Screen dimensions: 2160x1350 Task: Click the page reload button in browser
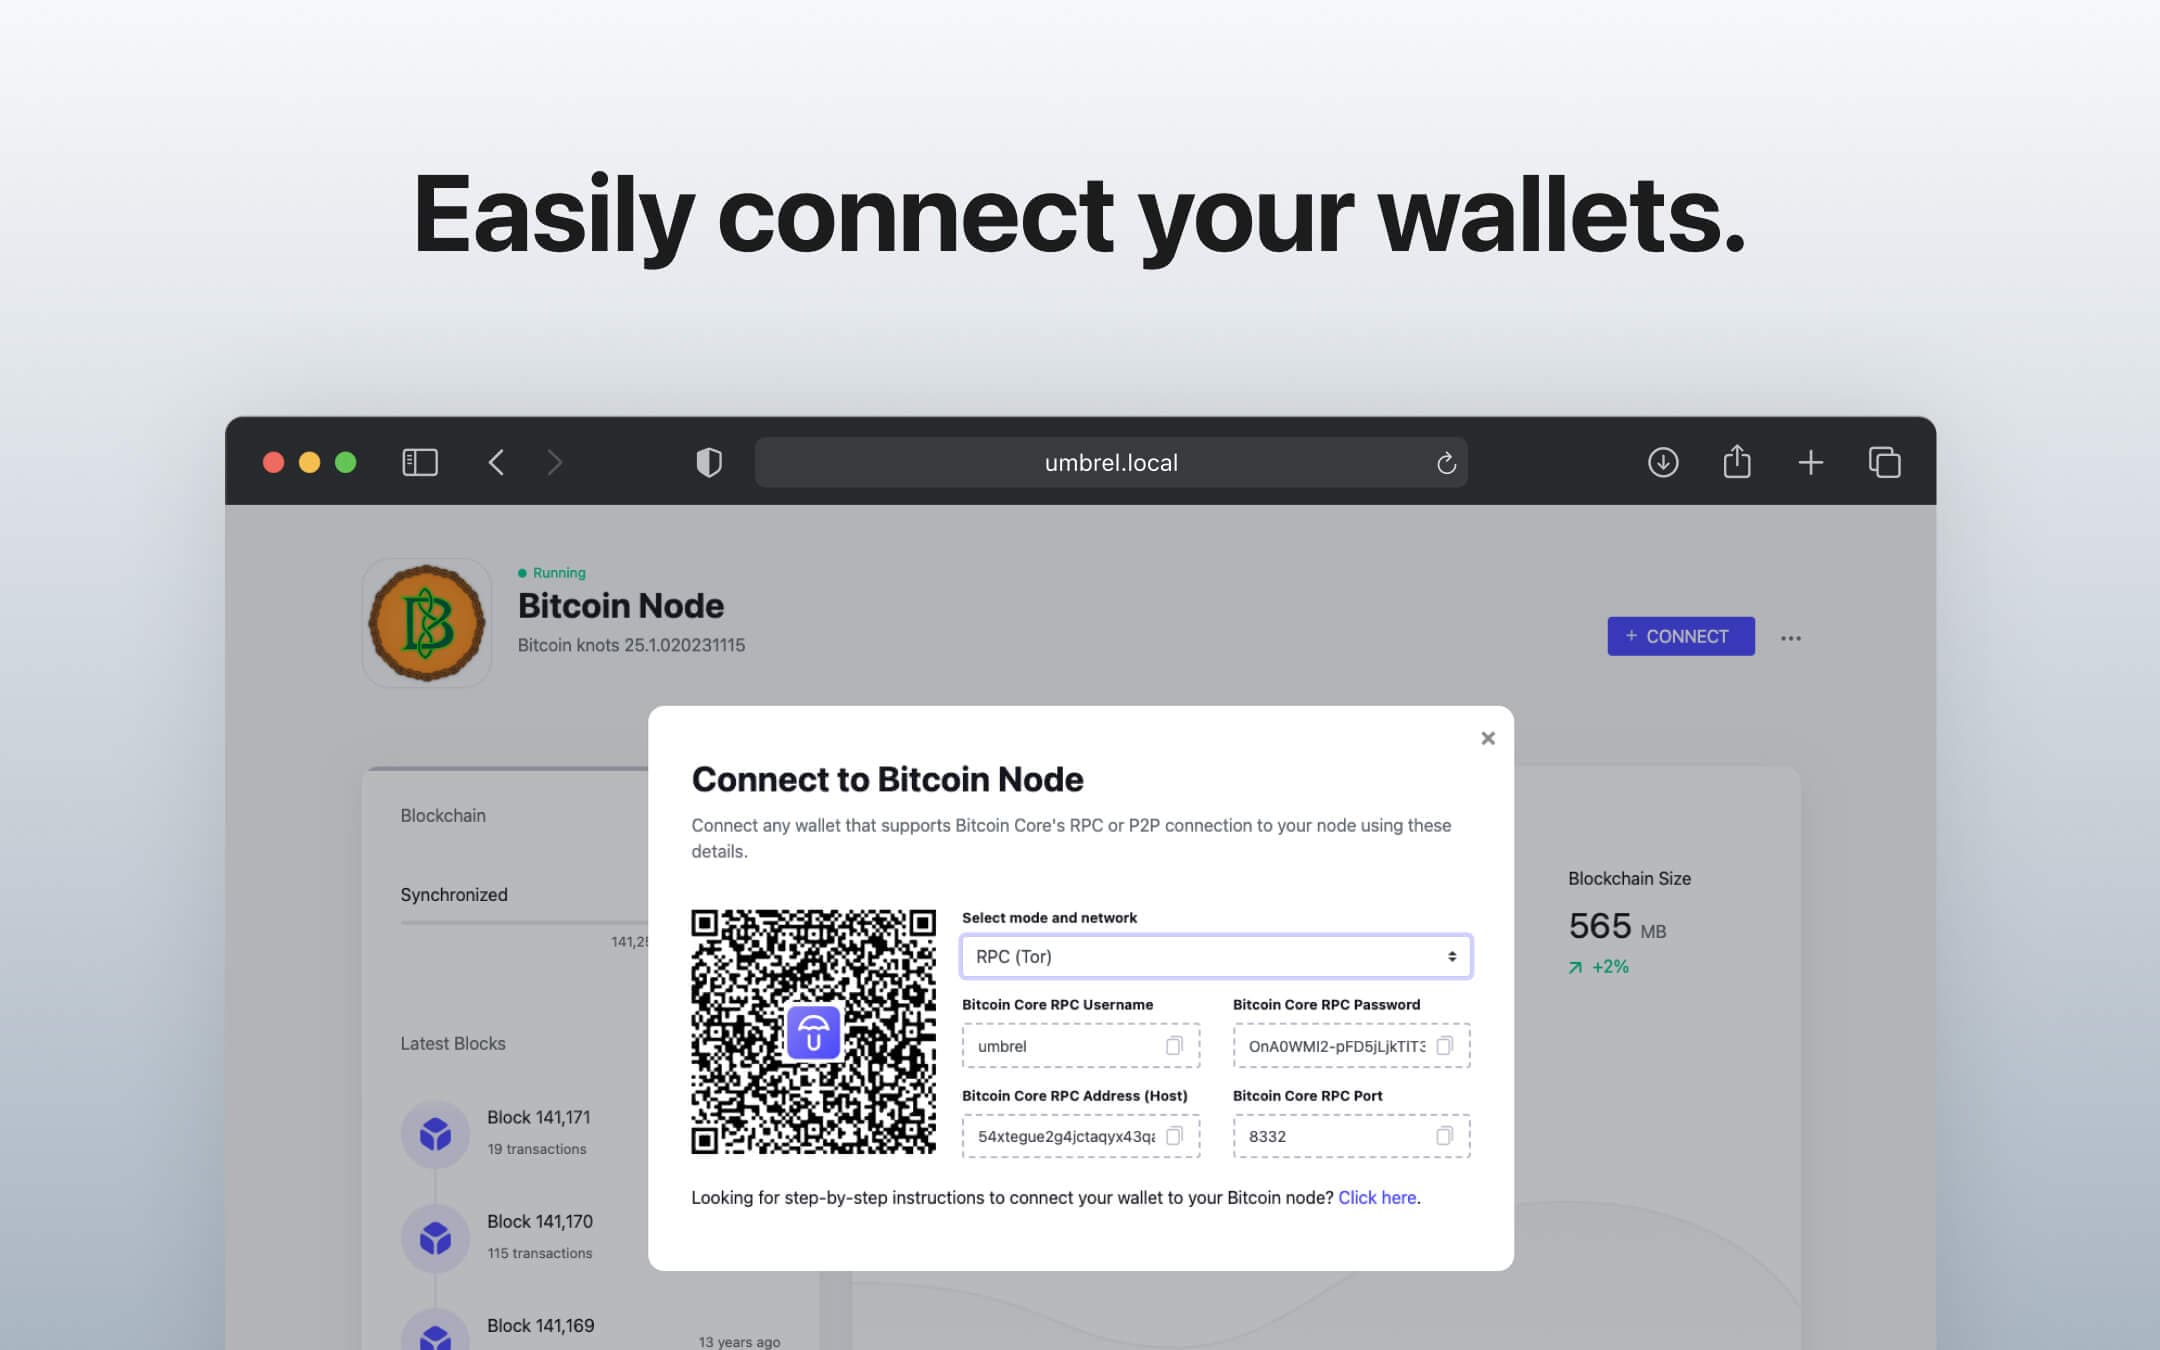pos(1445,462)
